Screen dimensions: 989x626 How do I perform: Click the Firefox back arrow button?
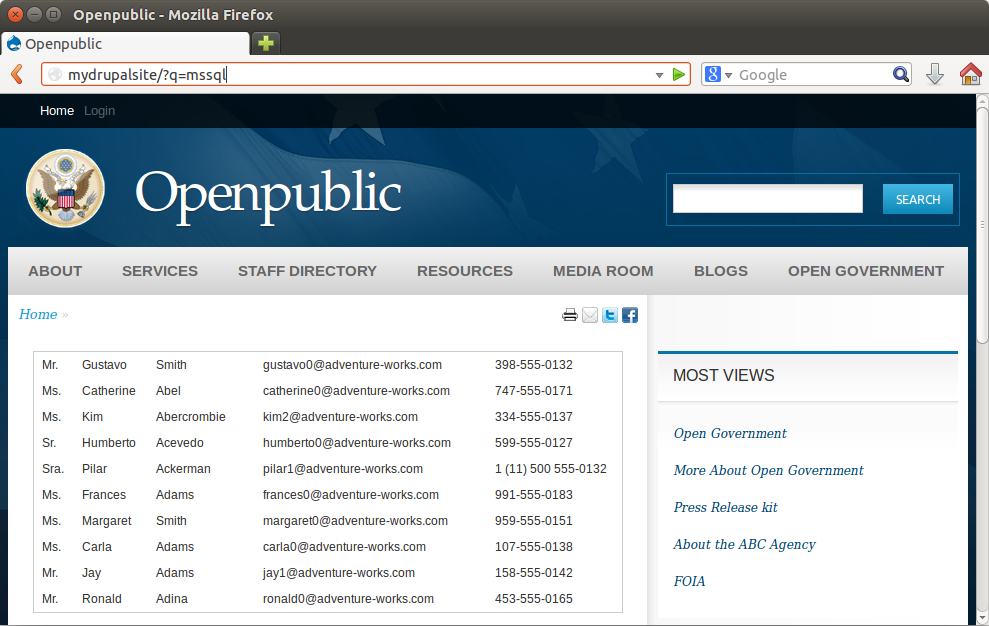click(18, 74)
